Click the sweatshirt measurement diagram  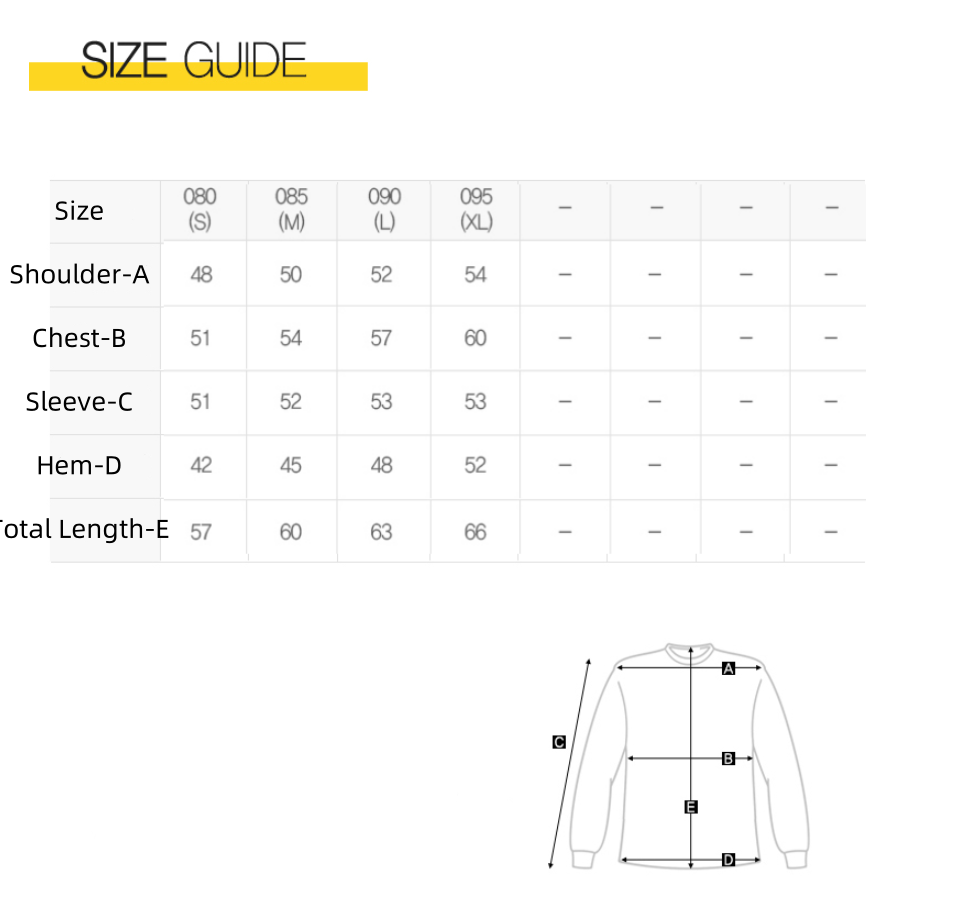(x=679, y=756)
